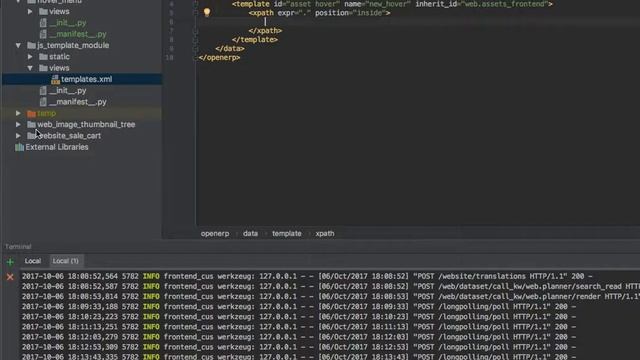The width and height of the screenshot is (640, 360).
Task: Click the </xpath> closing tag
Action: tap(265, 31)
